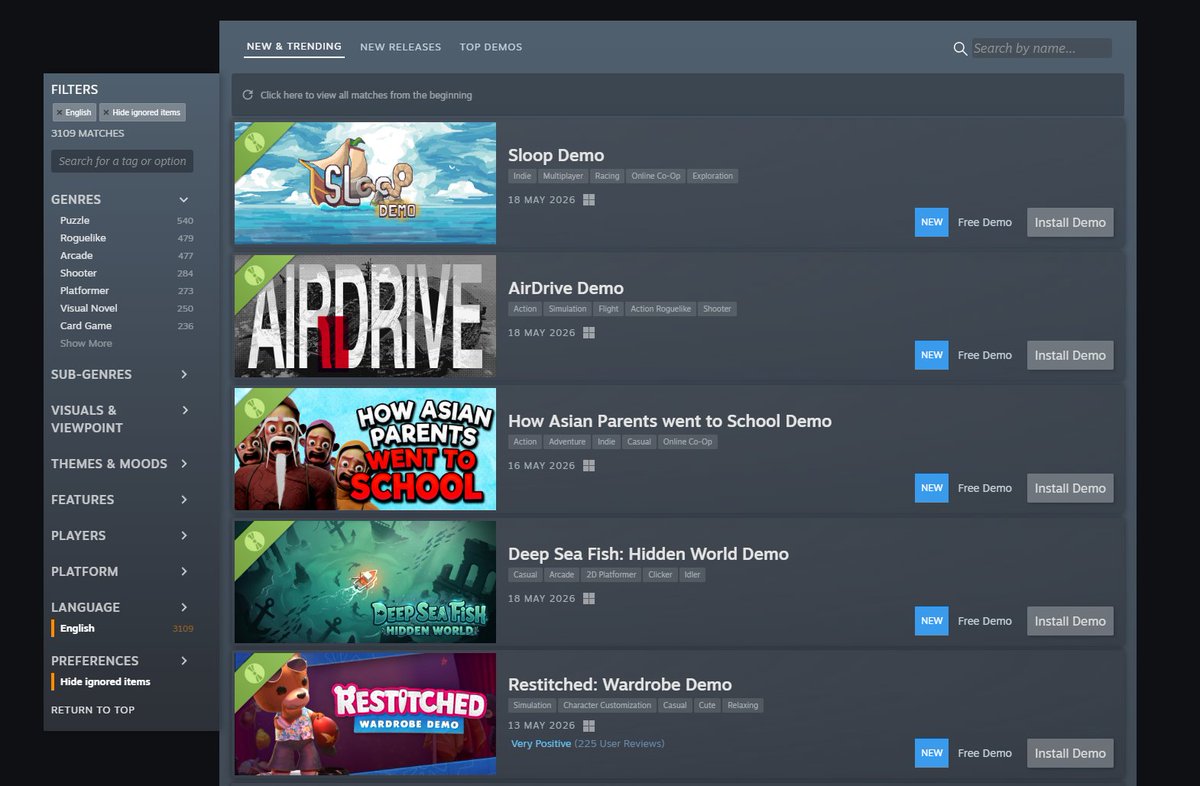Click the NEW badge on Sloop Demo
Screen dimensions: 1200x786
[x=932, y=222]
